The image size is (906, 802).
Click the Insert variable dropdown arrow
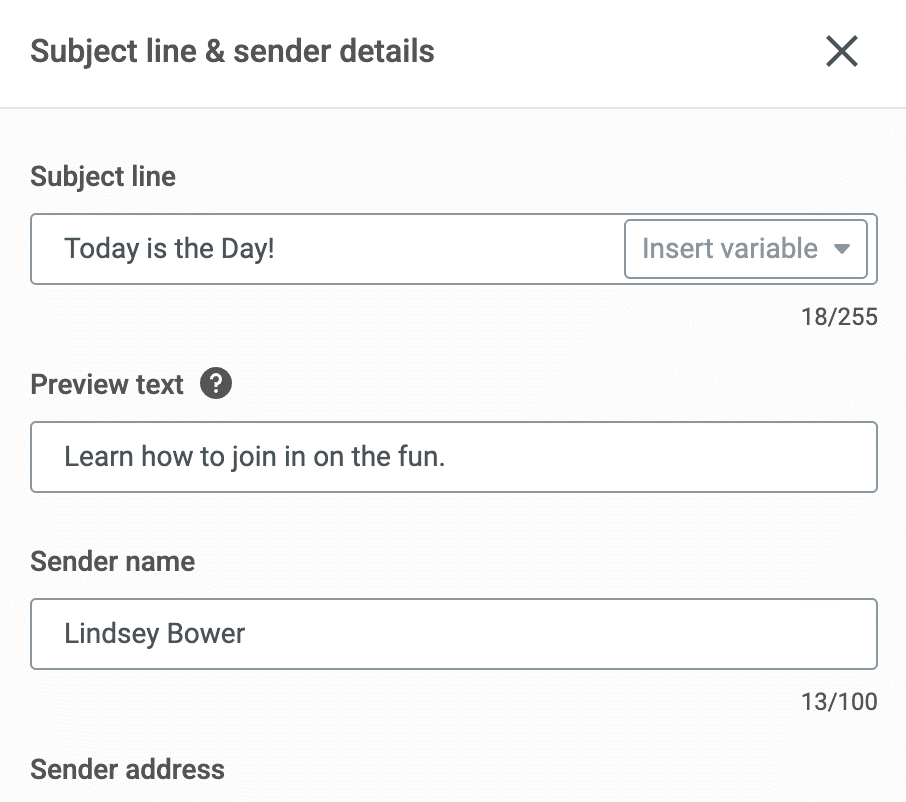[842, 249]
